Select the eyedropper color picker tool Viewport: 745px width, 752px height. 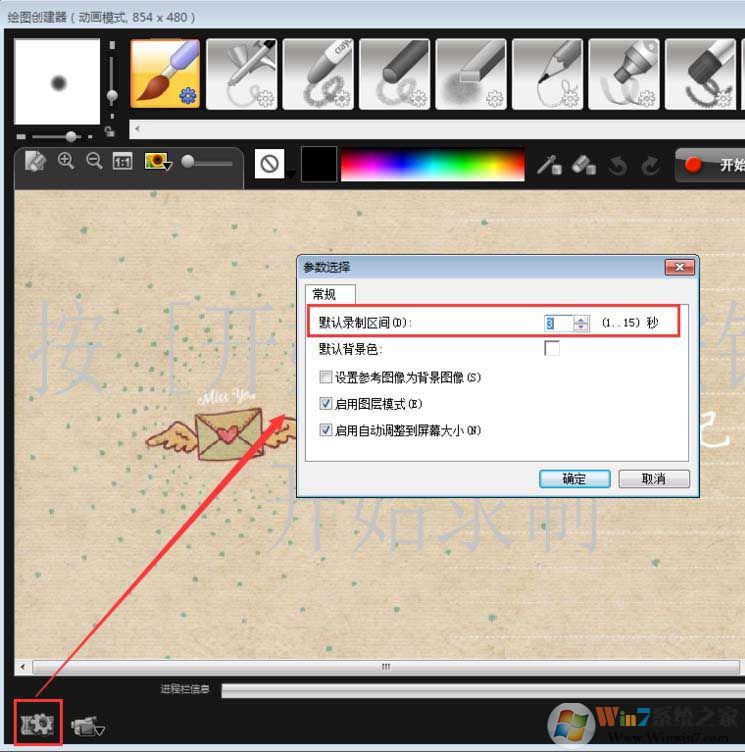coord(549,165)
